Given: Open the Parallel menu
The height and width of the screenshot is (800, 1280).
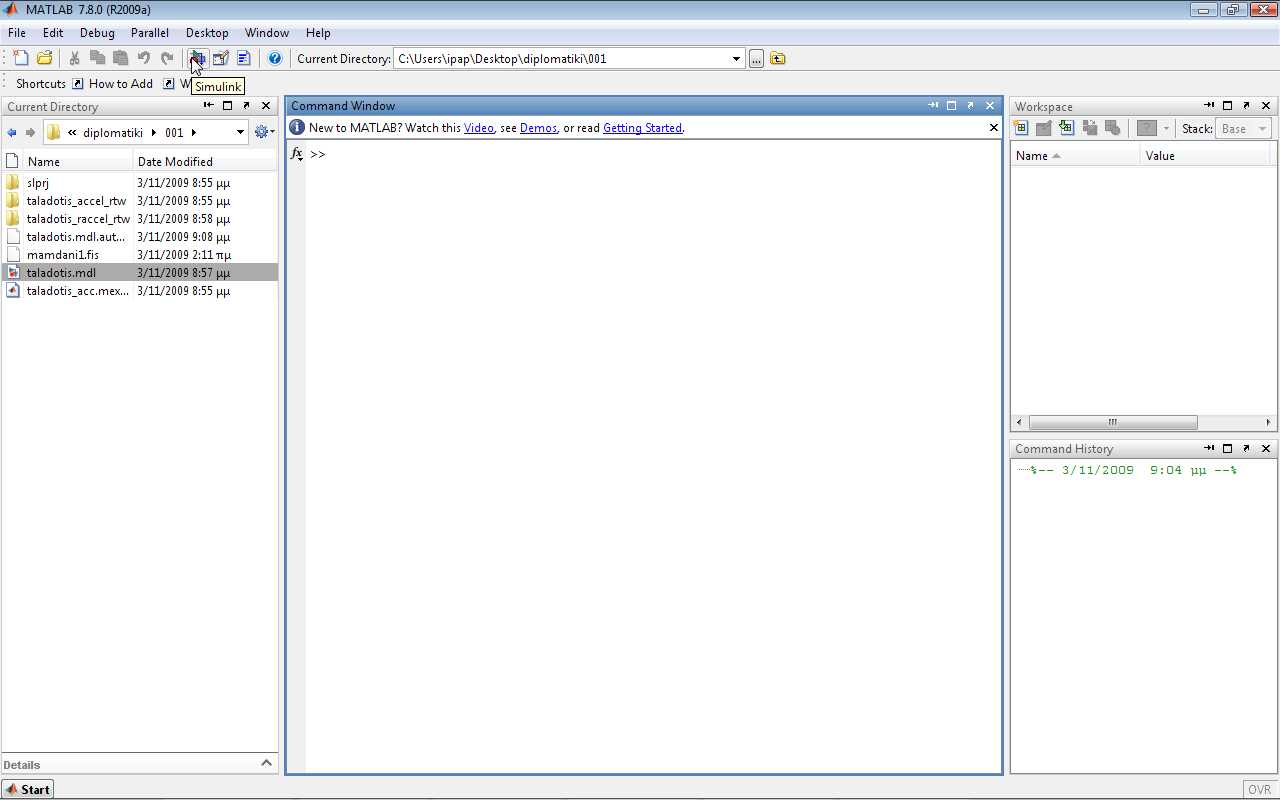Looking at the screenshot, I should 150,33.
